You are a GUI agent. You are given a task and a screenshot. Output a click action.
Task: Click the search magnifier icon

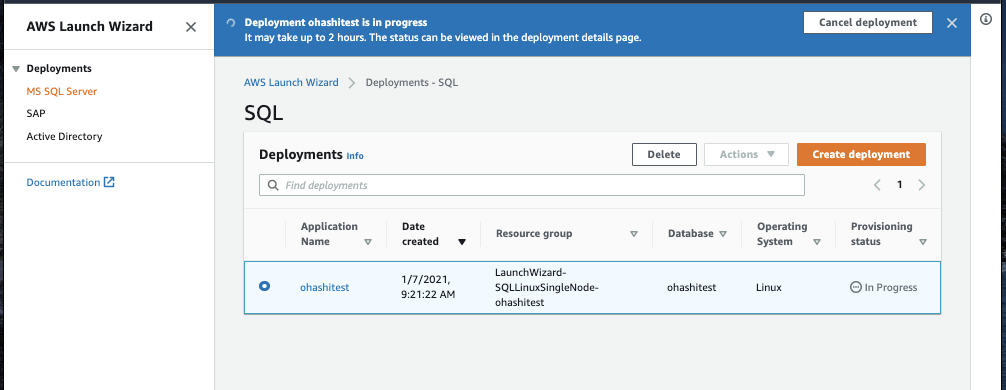(x=273, y=185)
